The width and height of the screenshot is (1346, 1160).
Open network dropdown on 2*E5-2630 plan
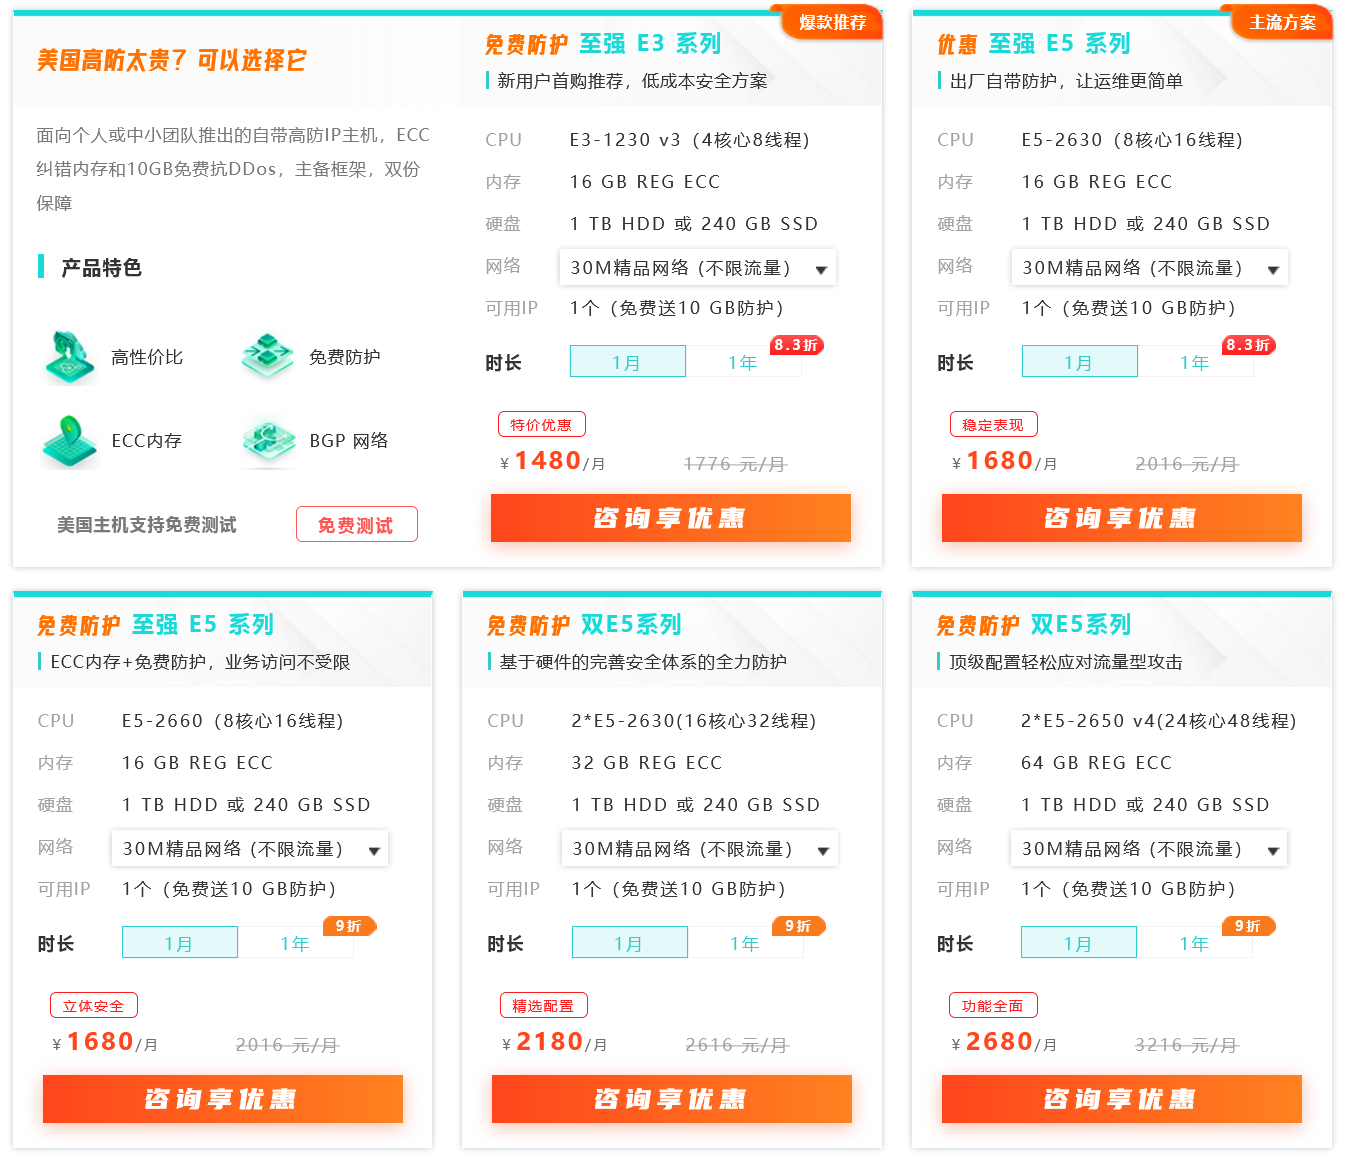point(699,849)
